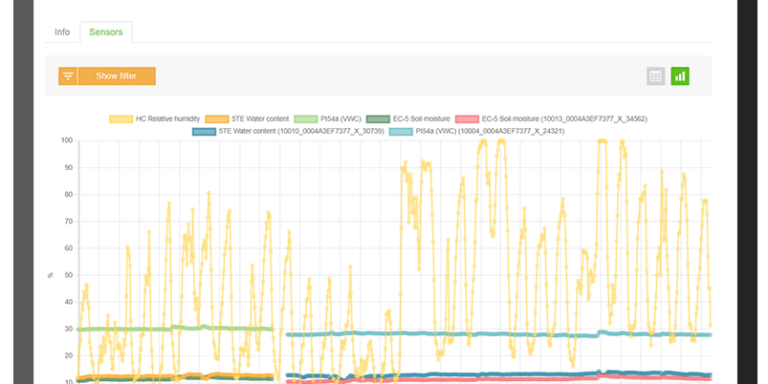Toggle dark green EC-5 Soil moisture swatch
This screenshot has width=768, height=384.
(x=378, y=119)
